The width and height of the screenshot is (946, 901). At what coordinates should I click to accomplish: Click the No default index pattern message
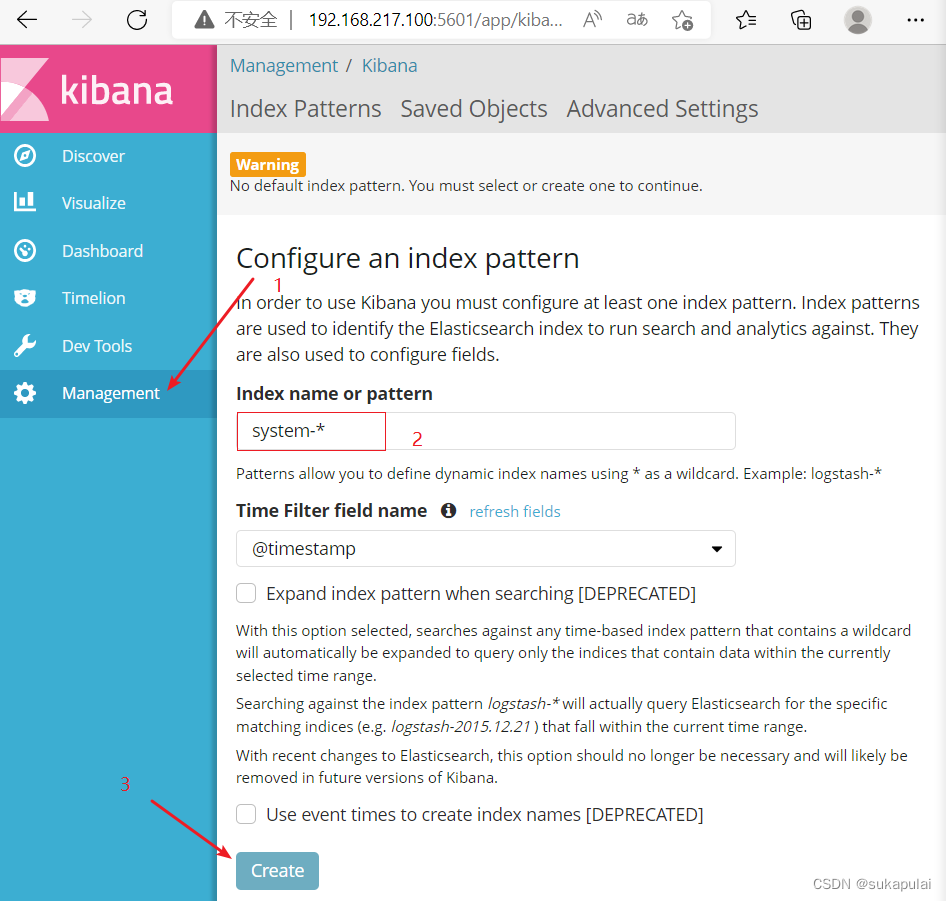(x=466, y=186)
